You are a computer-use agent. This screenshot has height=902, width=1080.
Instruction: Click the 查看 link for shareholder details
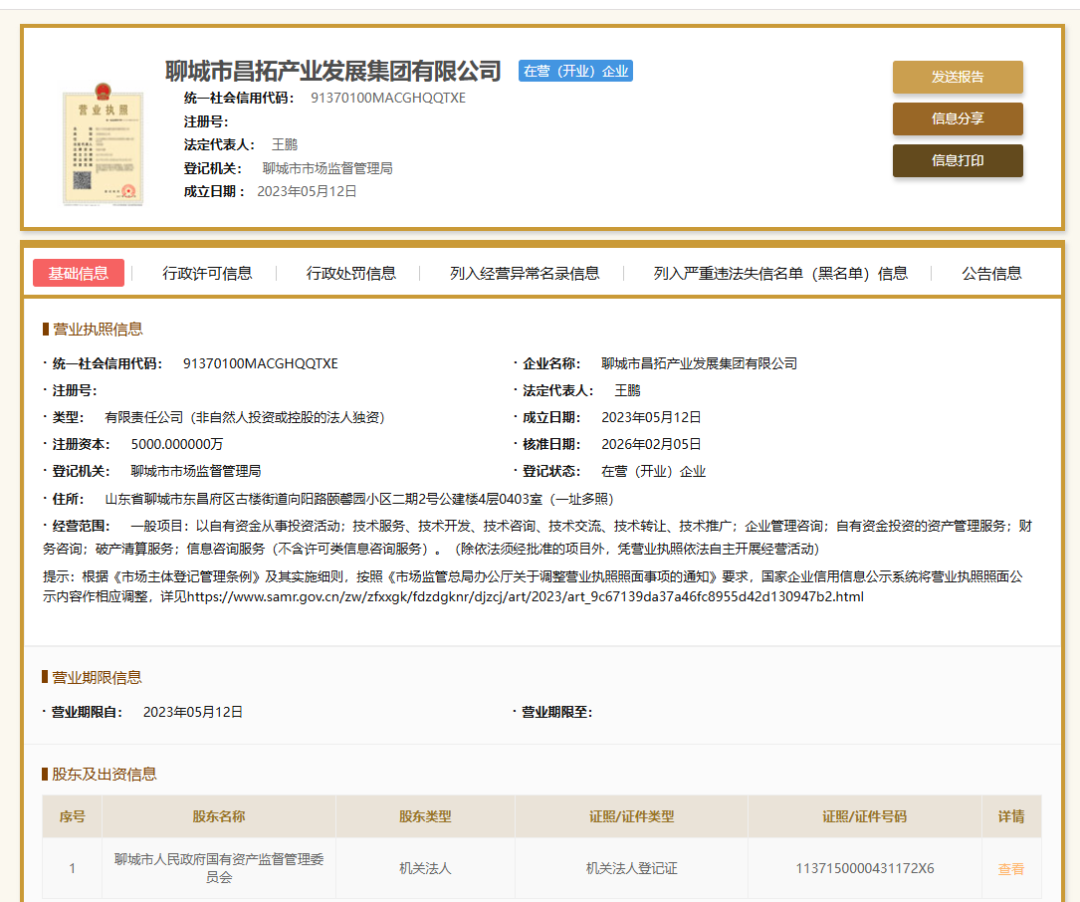(x=1011, y=868)
